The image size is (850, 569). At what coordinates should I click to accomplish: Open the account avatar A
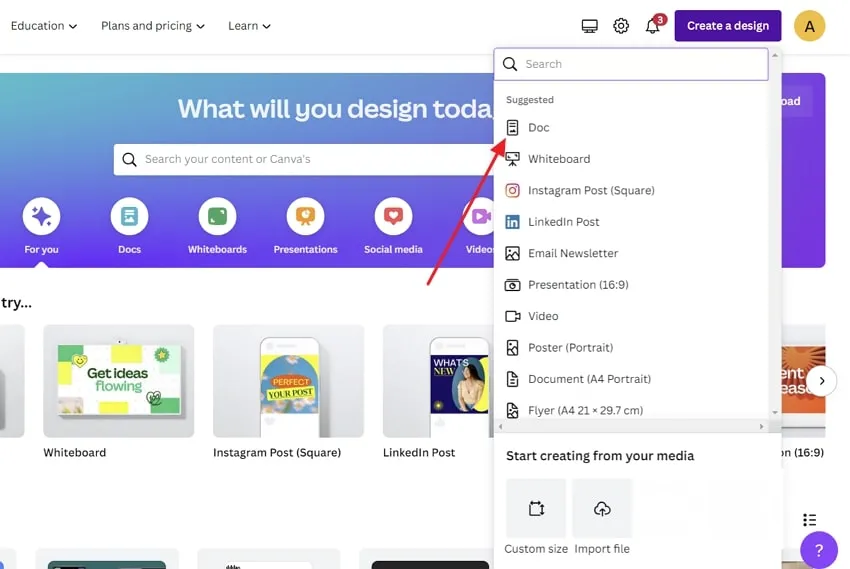[809, 26]
